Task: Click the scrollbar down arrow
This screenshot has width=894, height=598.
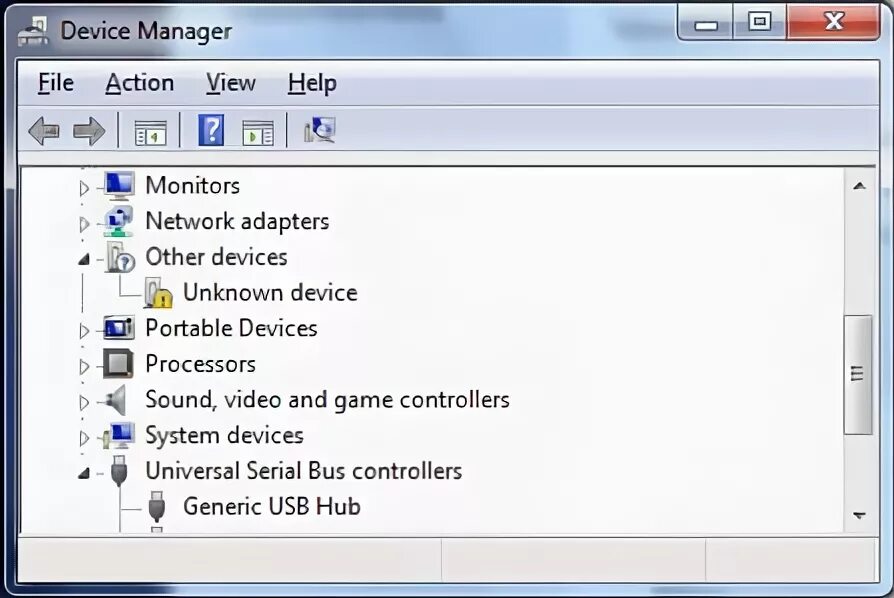Action: (859, 515)
